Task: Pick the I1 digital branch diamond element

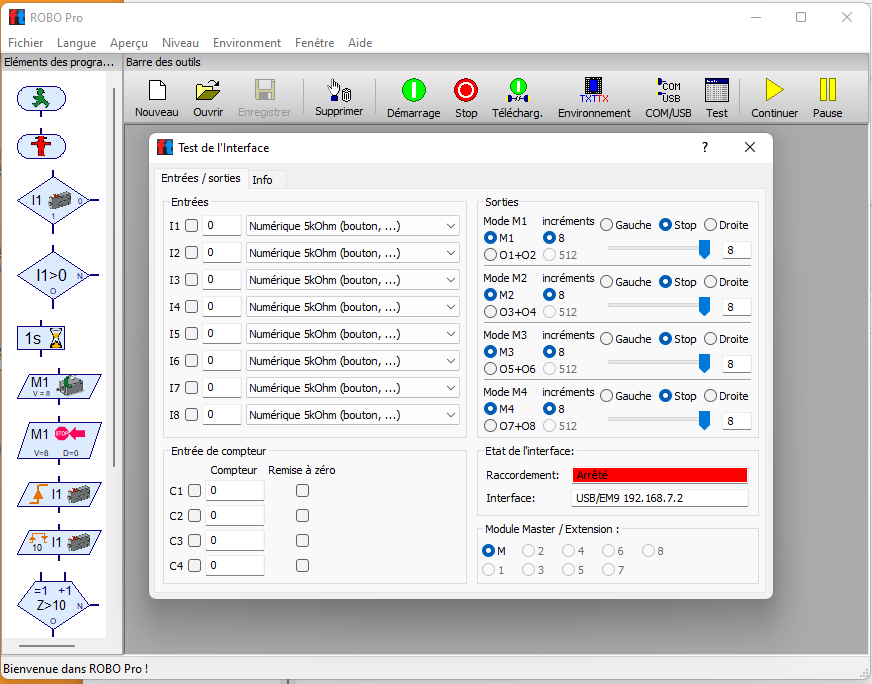Action: (x=53, y=200)
